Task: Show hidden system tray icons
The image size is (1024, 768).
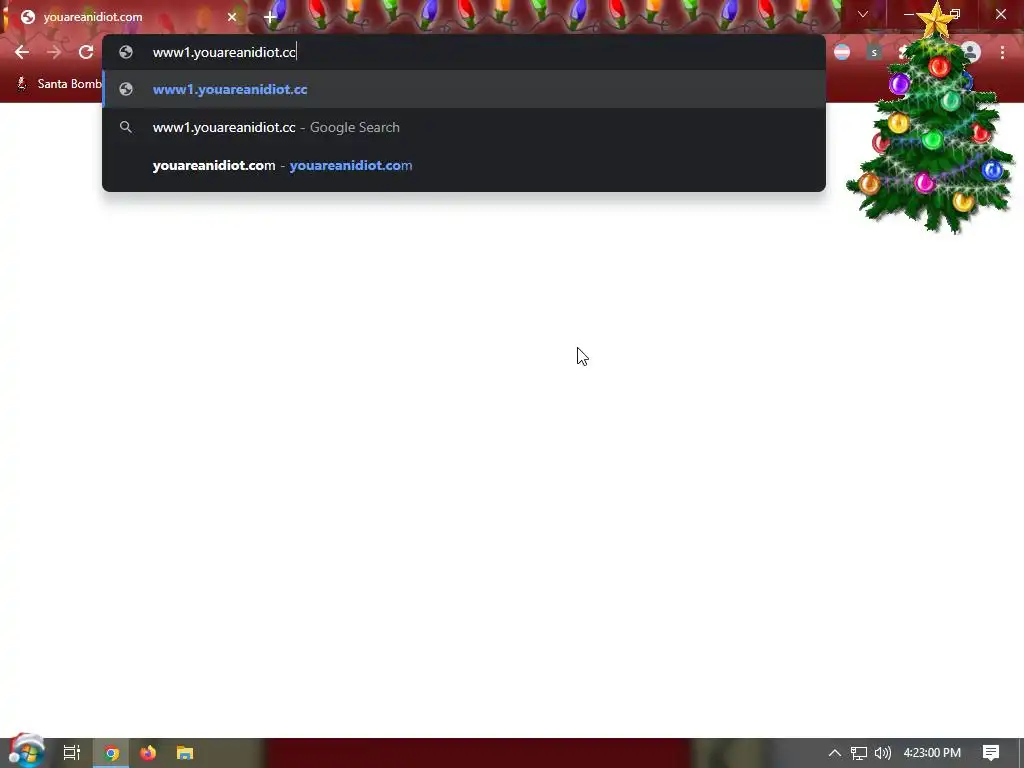Action: point(835,753)
